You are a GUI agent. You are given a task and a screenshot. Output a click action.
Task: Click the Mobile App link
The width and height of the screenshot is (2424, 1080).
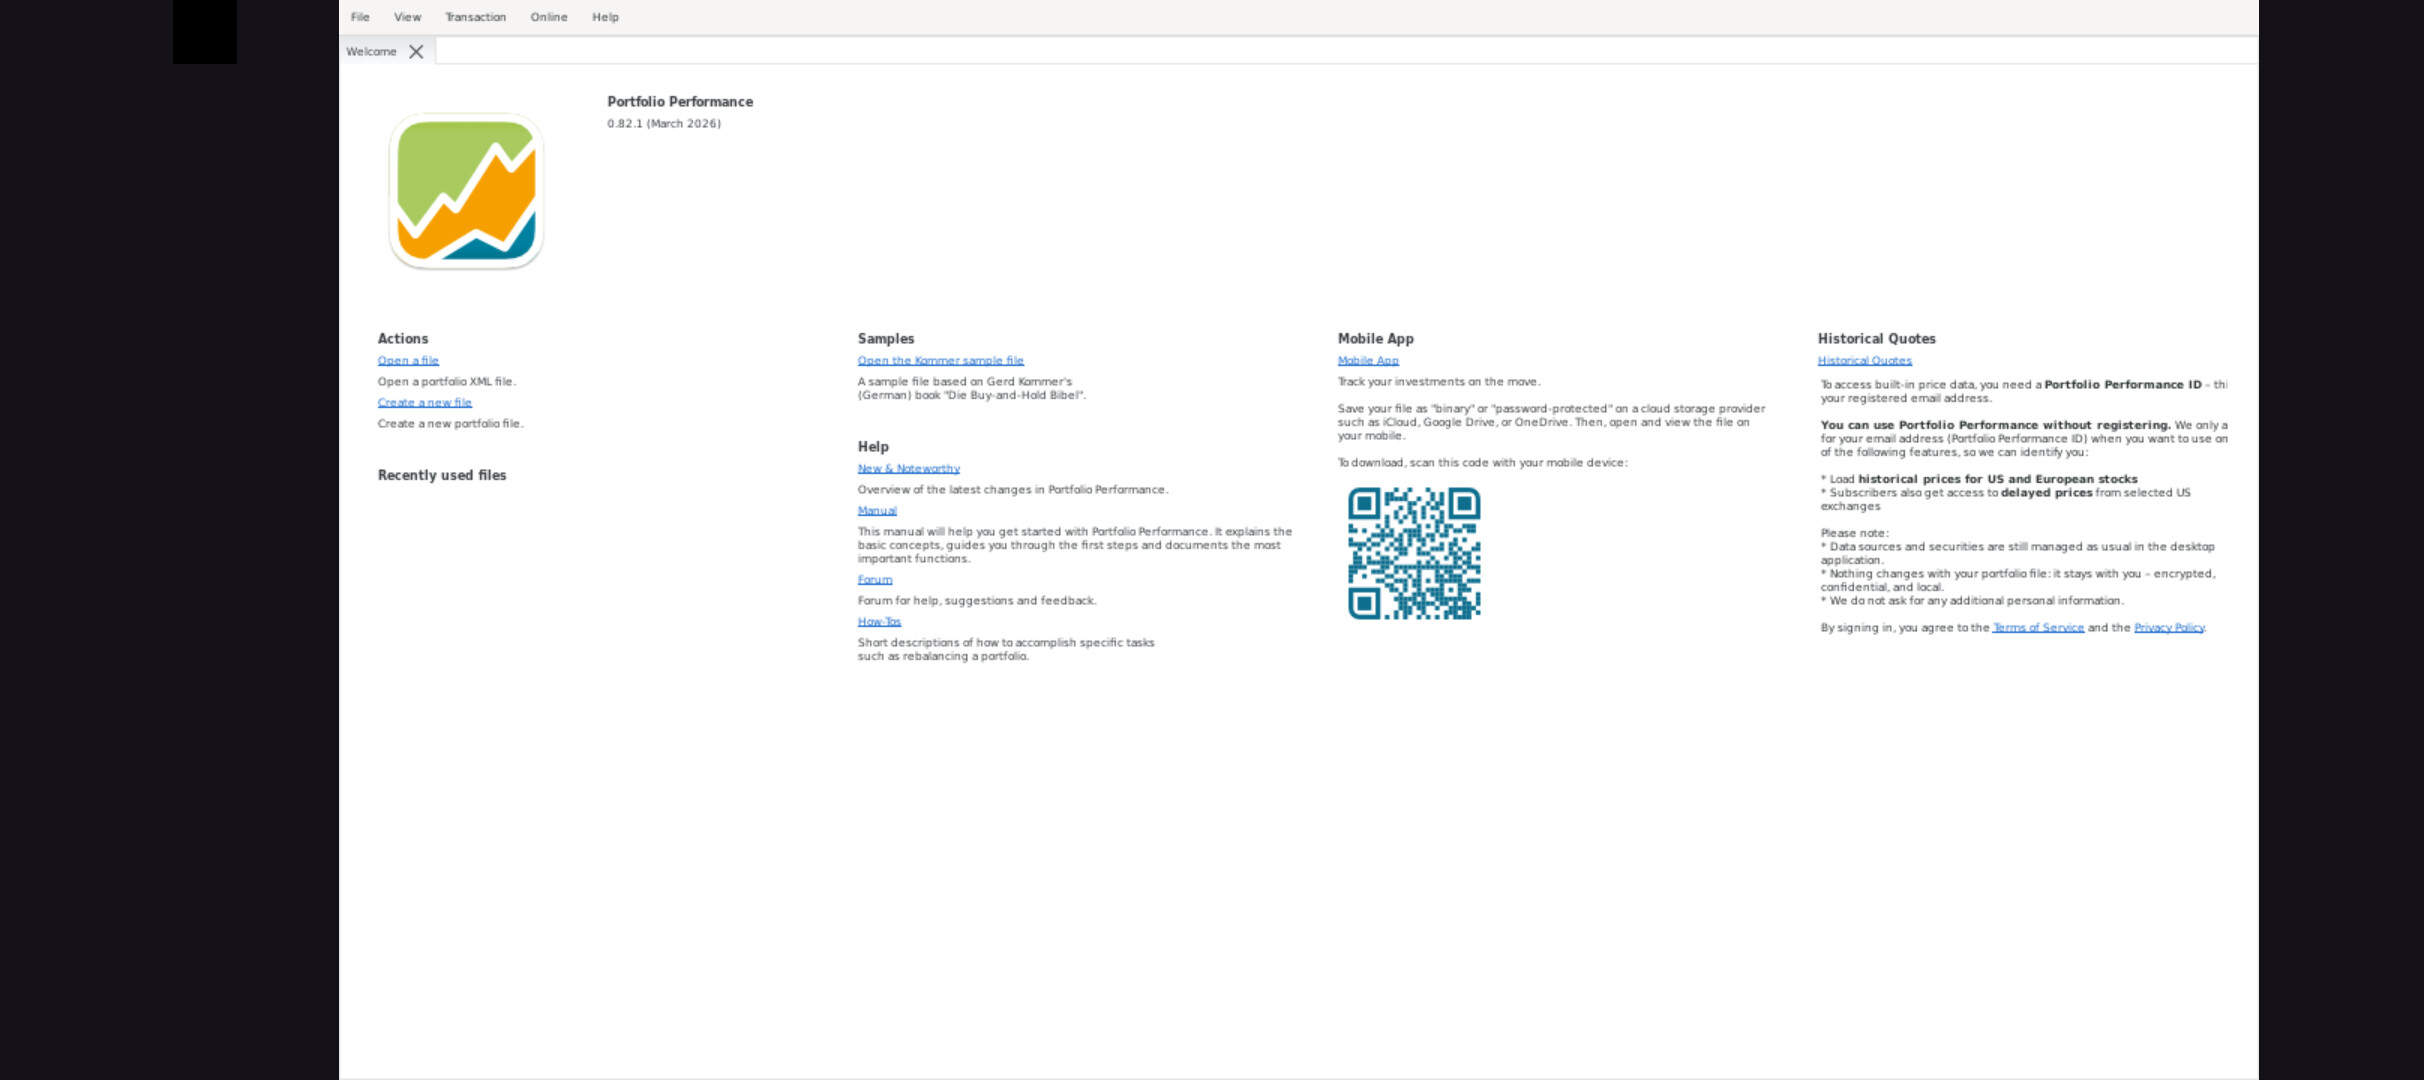[x=1368, y=361]
